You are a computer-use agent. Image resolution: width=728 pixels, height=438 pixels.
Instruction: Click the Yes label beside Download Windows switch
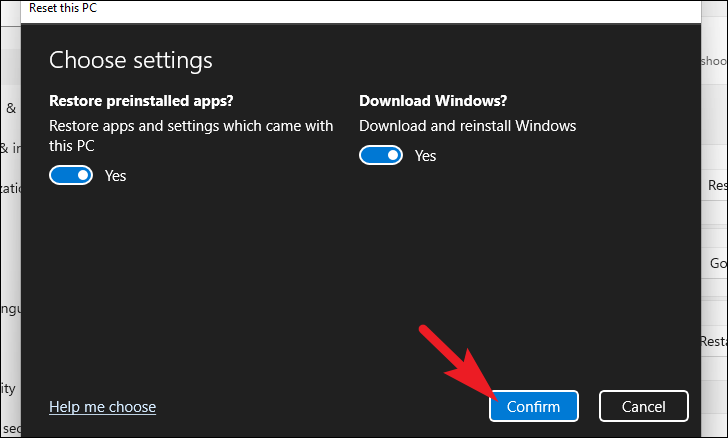pyautogui.click(x=425, y=156)
